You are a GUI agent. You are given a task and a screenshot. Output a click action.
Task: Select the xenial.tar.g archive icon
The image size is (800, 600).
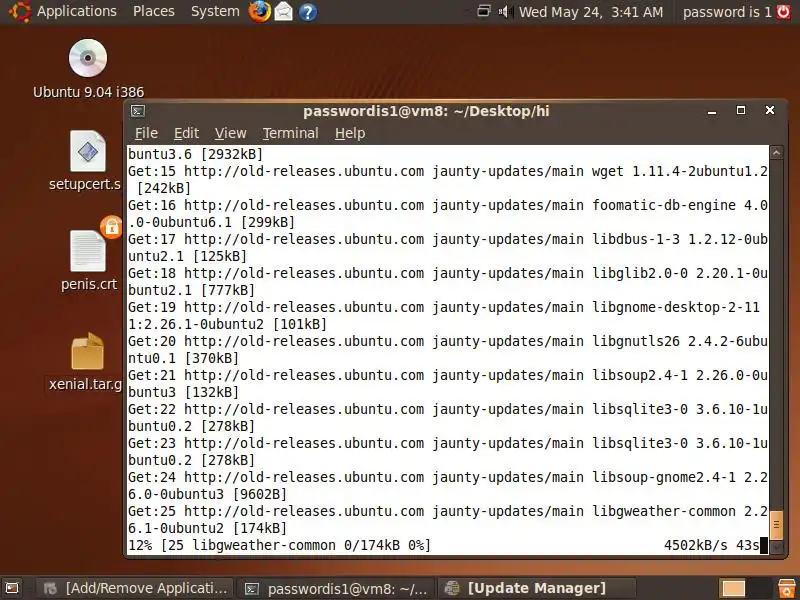(x=87, y=351)
